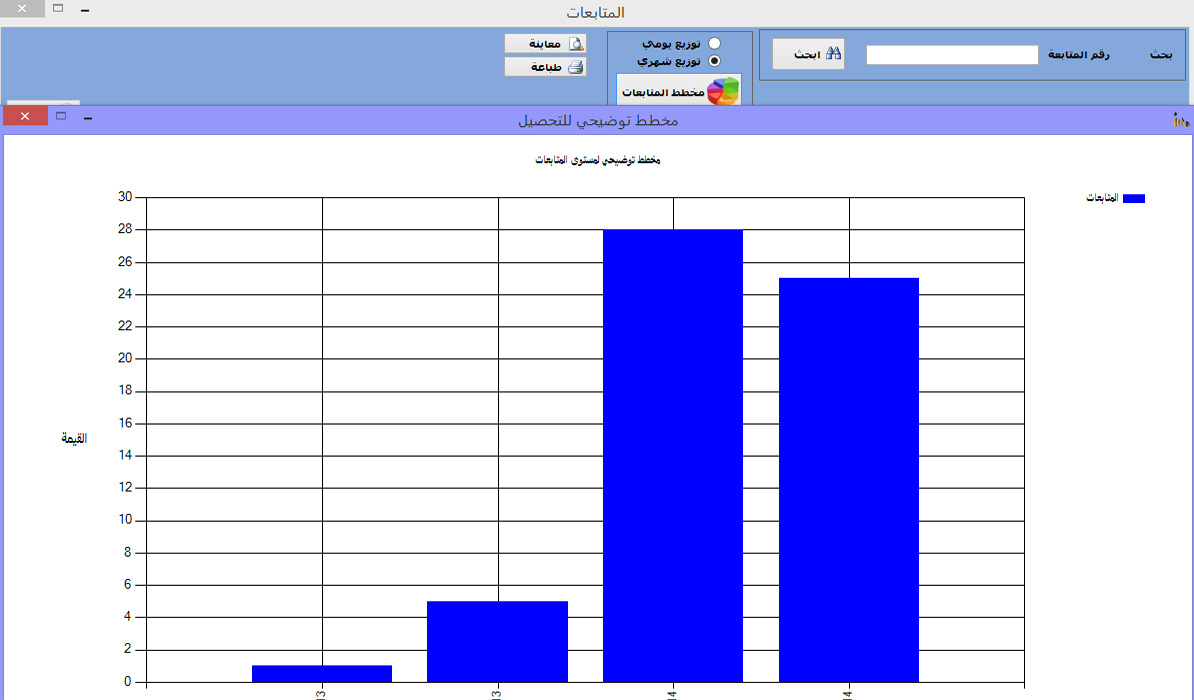The width and height of the screenshot is (1194, 700).
Task: Select the توزيع شهري monthly distribution option
Action: pos(714,60)
